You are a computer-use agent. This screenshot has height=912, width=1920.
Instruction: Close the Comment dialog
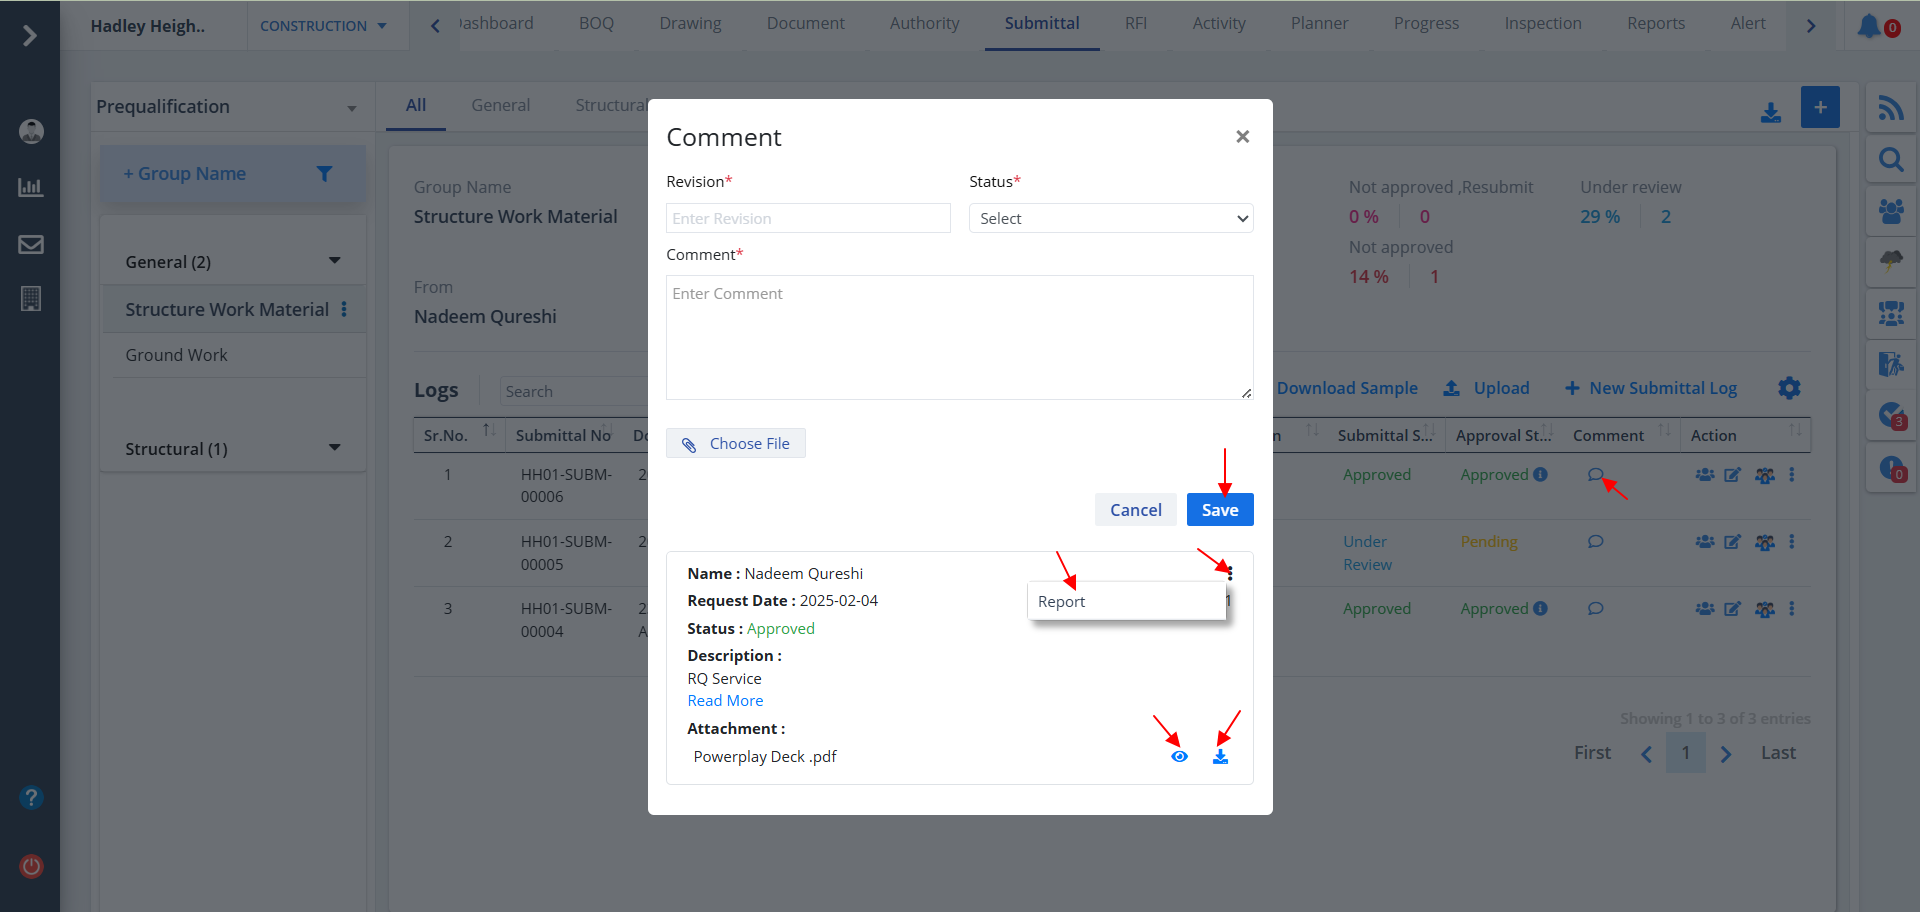tap(1242, 137)
